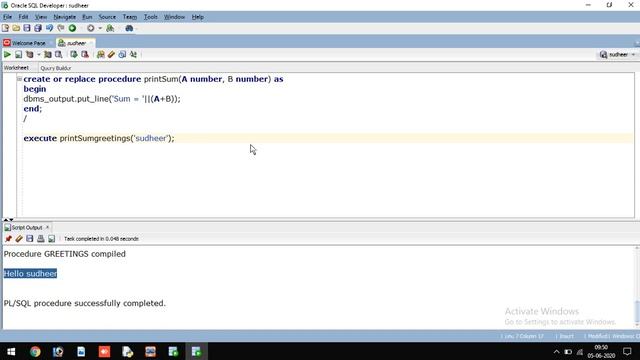Click the Back navigation circle icon
Screen dimensions: 640x360
91,28
